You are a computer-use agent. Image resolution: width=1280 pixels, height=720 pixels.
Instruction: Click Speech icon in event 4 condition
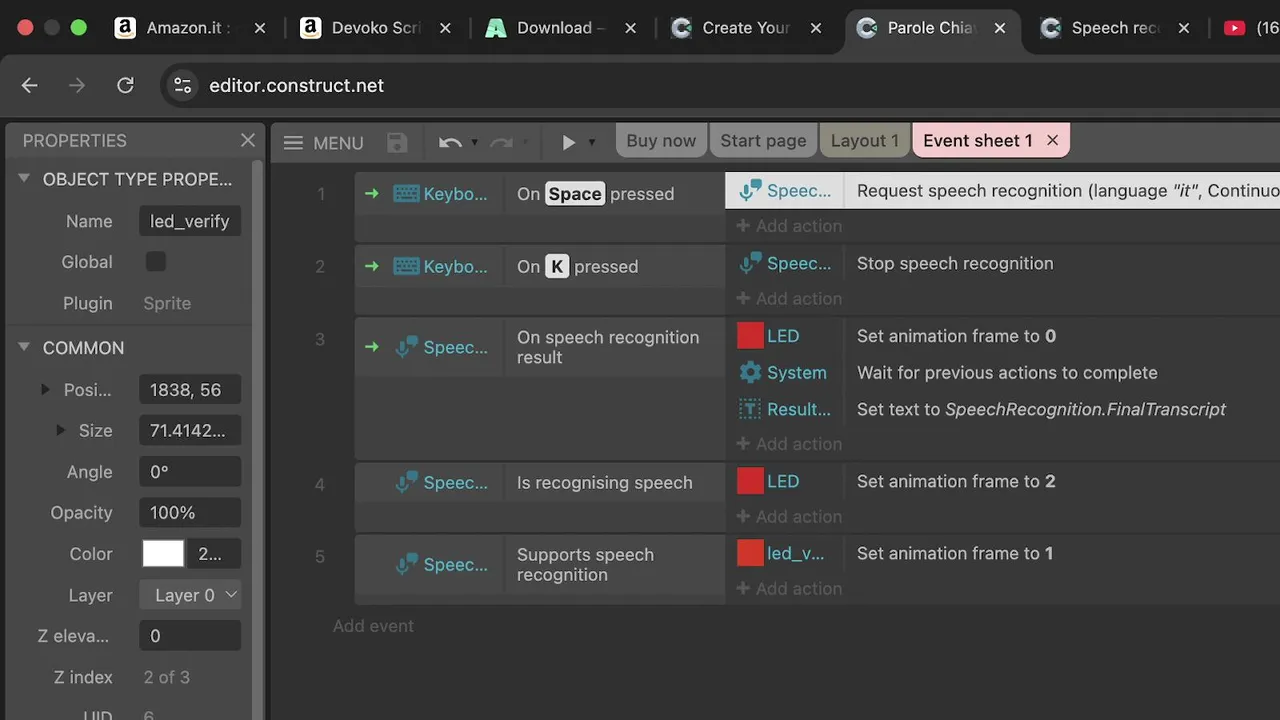point(406,483)
